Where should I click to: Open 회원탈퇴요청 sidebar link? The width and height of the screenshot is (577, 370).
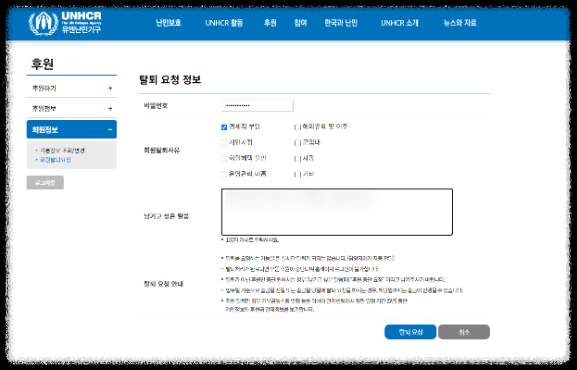55,160
